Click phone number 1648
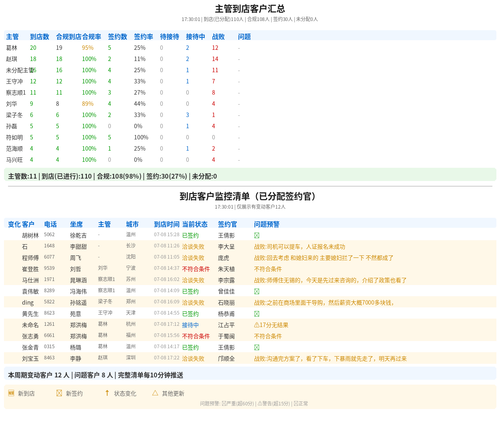Image resolution: width=500 pixels, height=426 pixels. pyautogui.click(x=49, y=246)
